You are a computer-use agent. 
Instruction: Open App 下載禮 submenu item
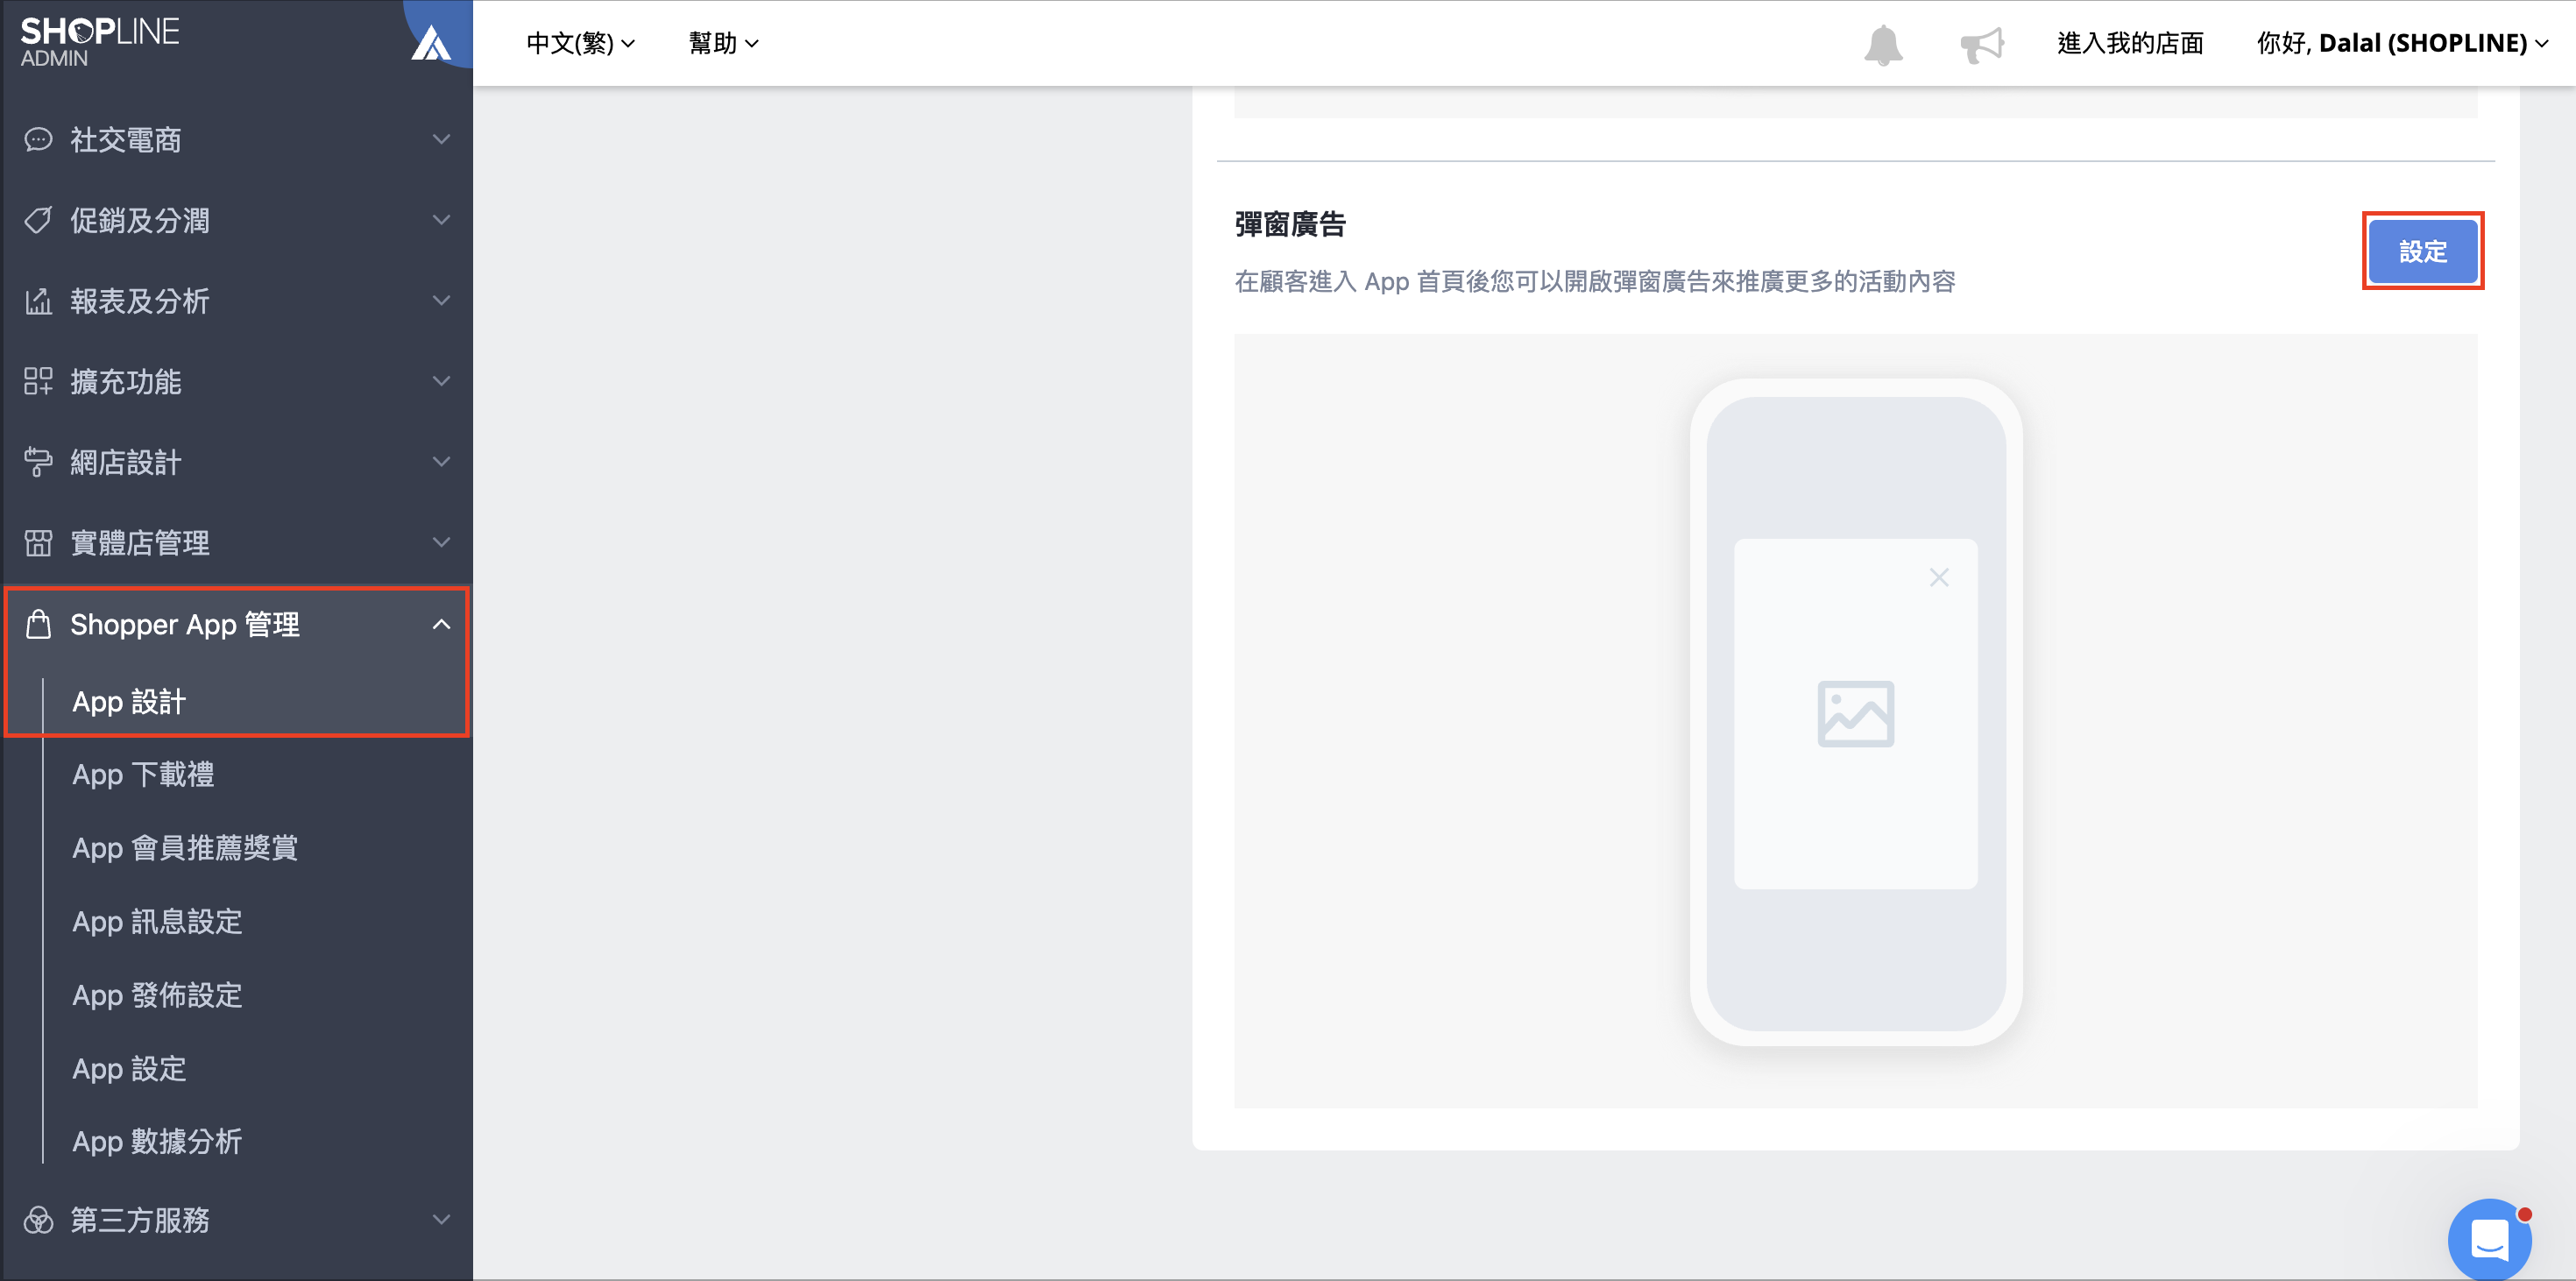pyautogui.click(x=143, y=774)
